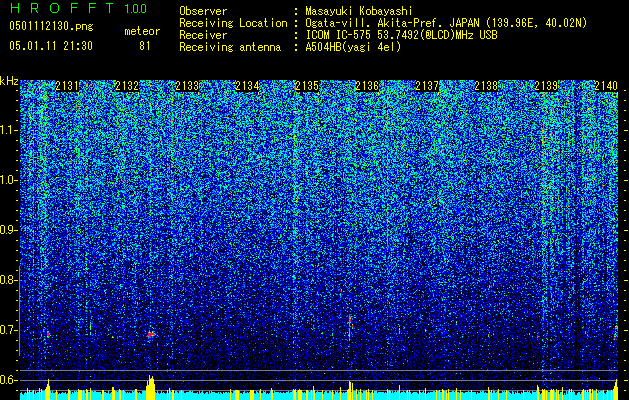Click the 1.1 frequency axis label
Image resolution: width=629 pixels, height=400 pixels.
[x=9, y=130]
